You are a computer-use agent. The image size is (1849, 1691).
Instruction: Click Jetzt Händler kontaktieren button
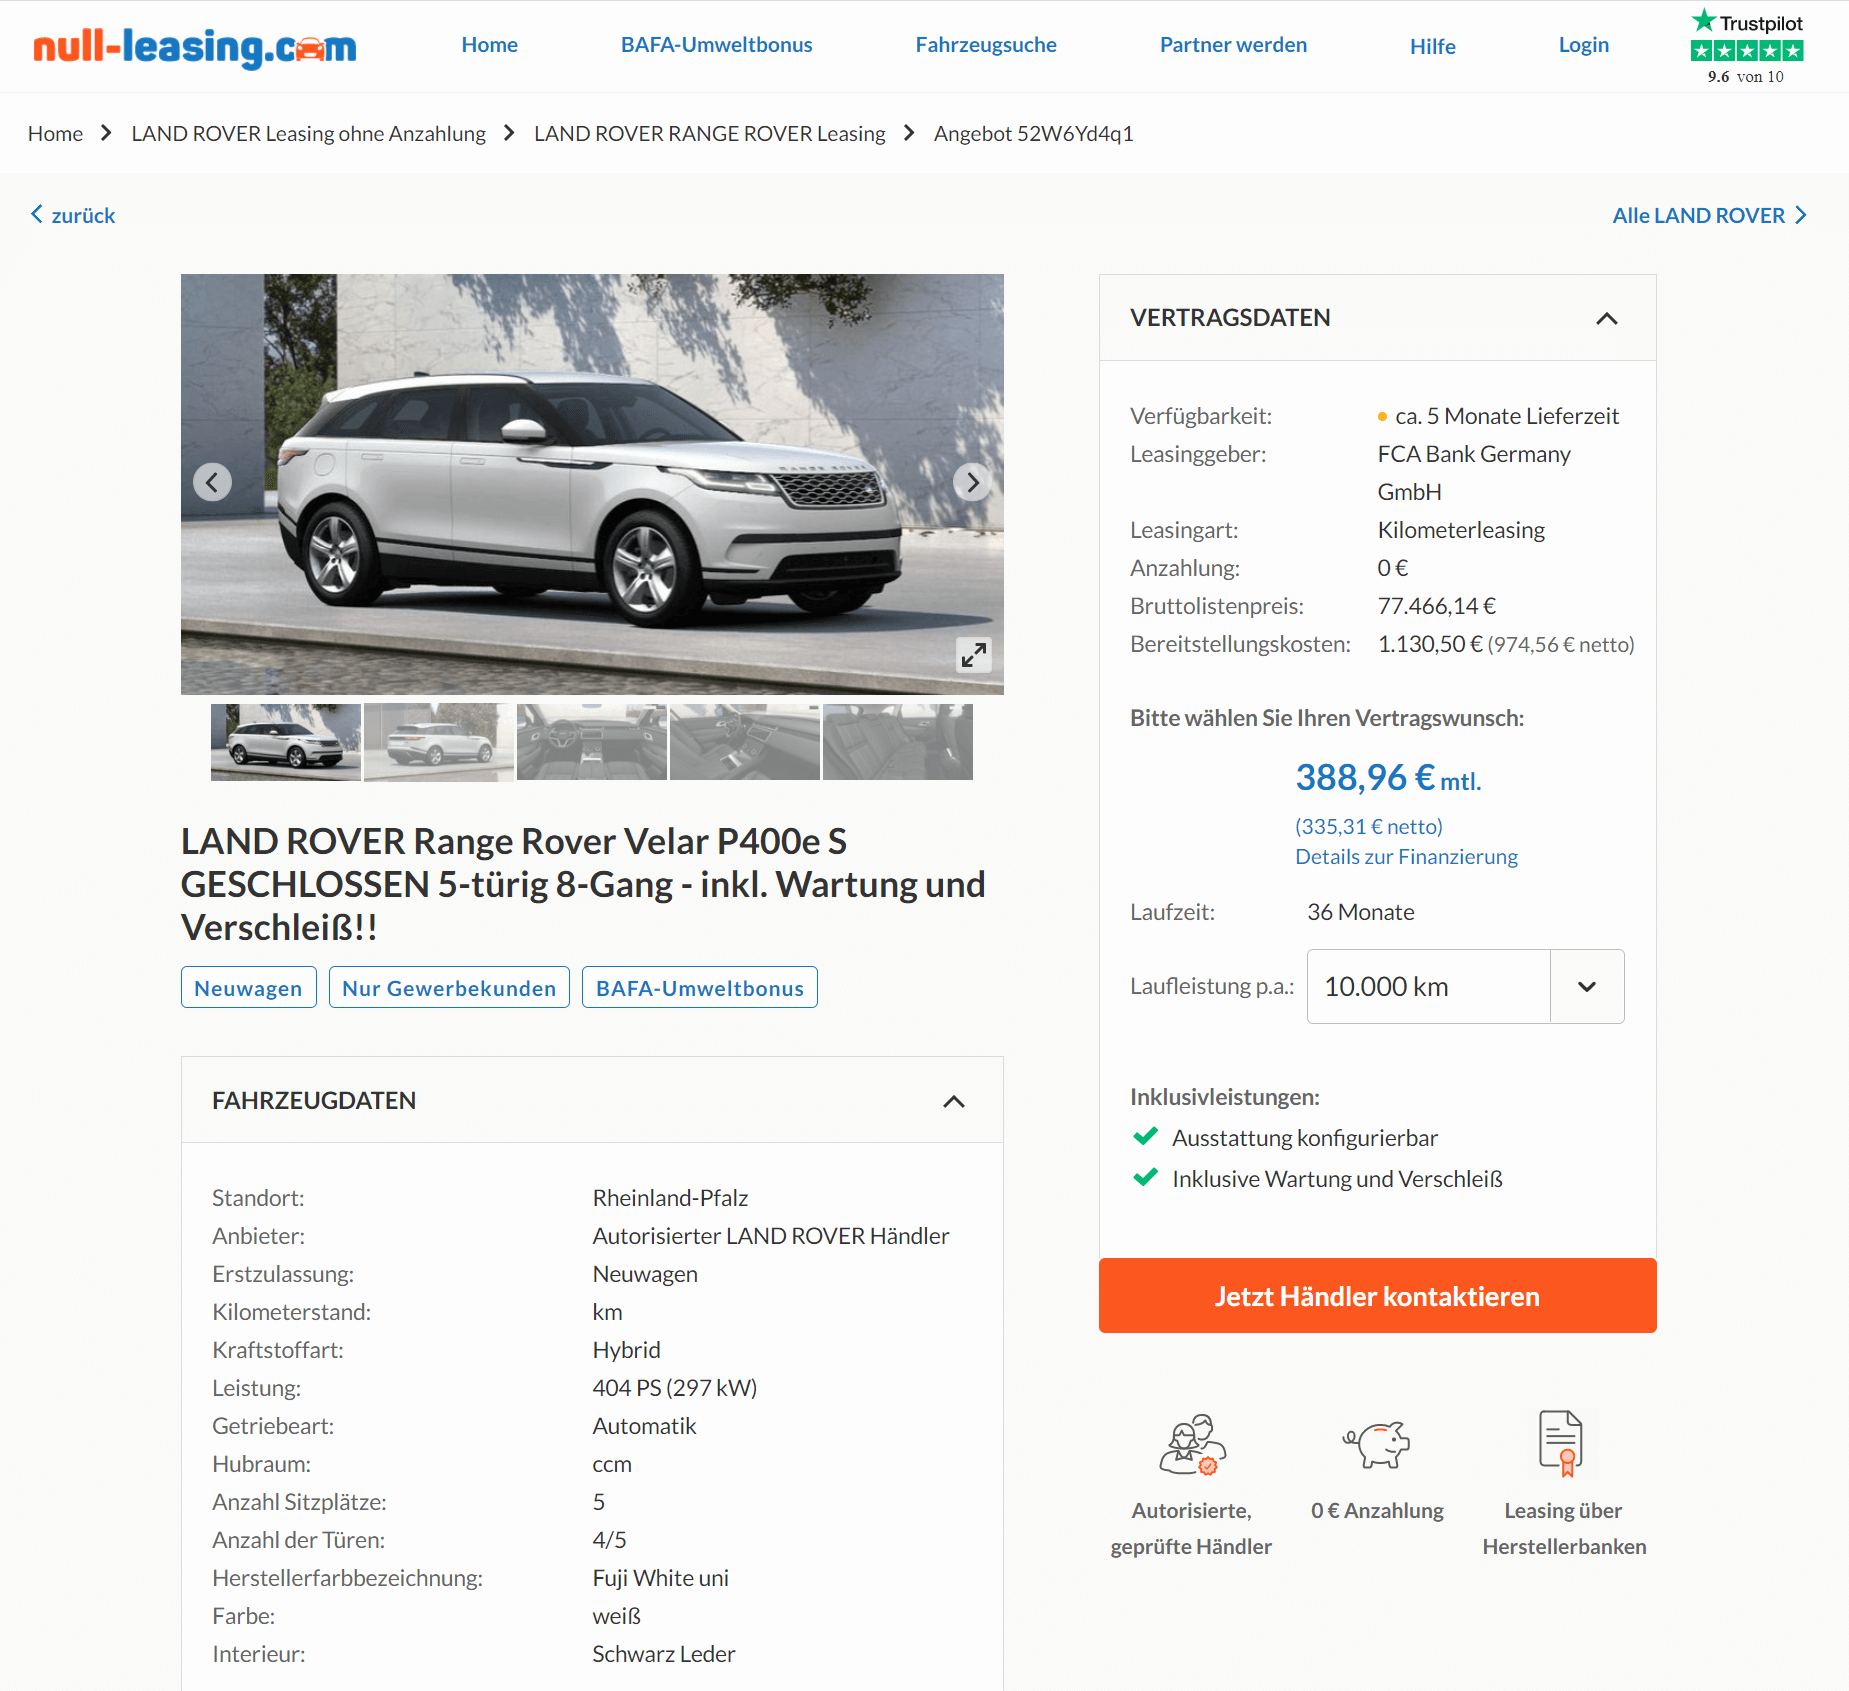coord(1377,1296)
